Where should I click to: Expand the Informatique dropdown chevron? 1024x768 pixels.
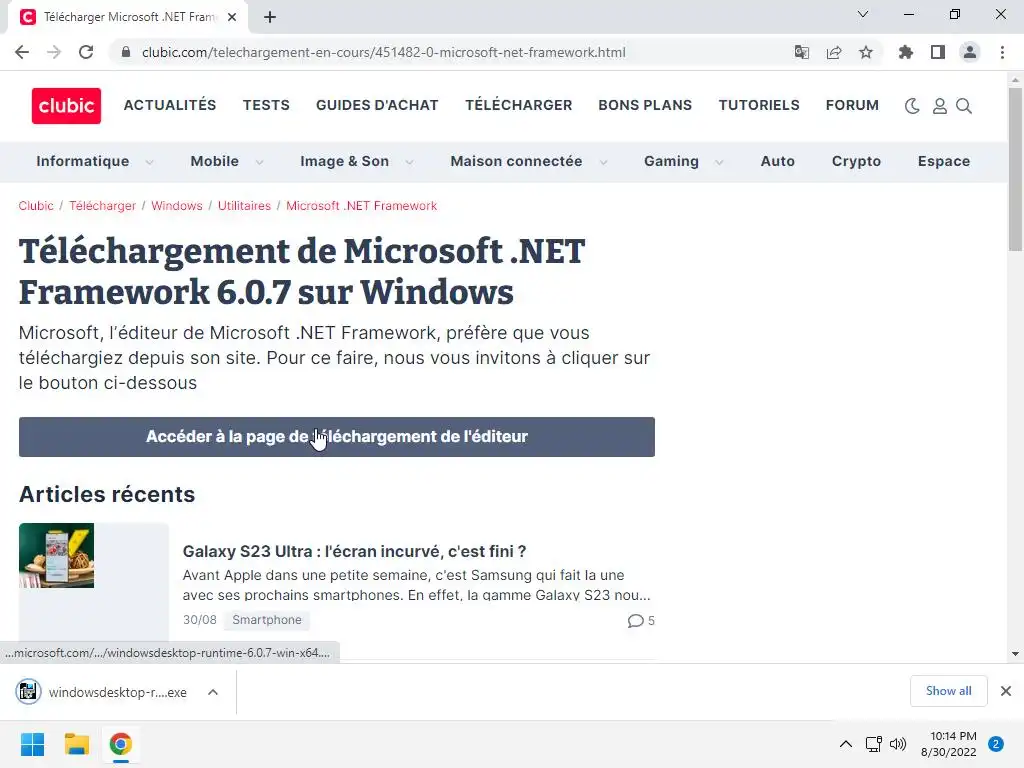tap(150, 162)
